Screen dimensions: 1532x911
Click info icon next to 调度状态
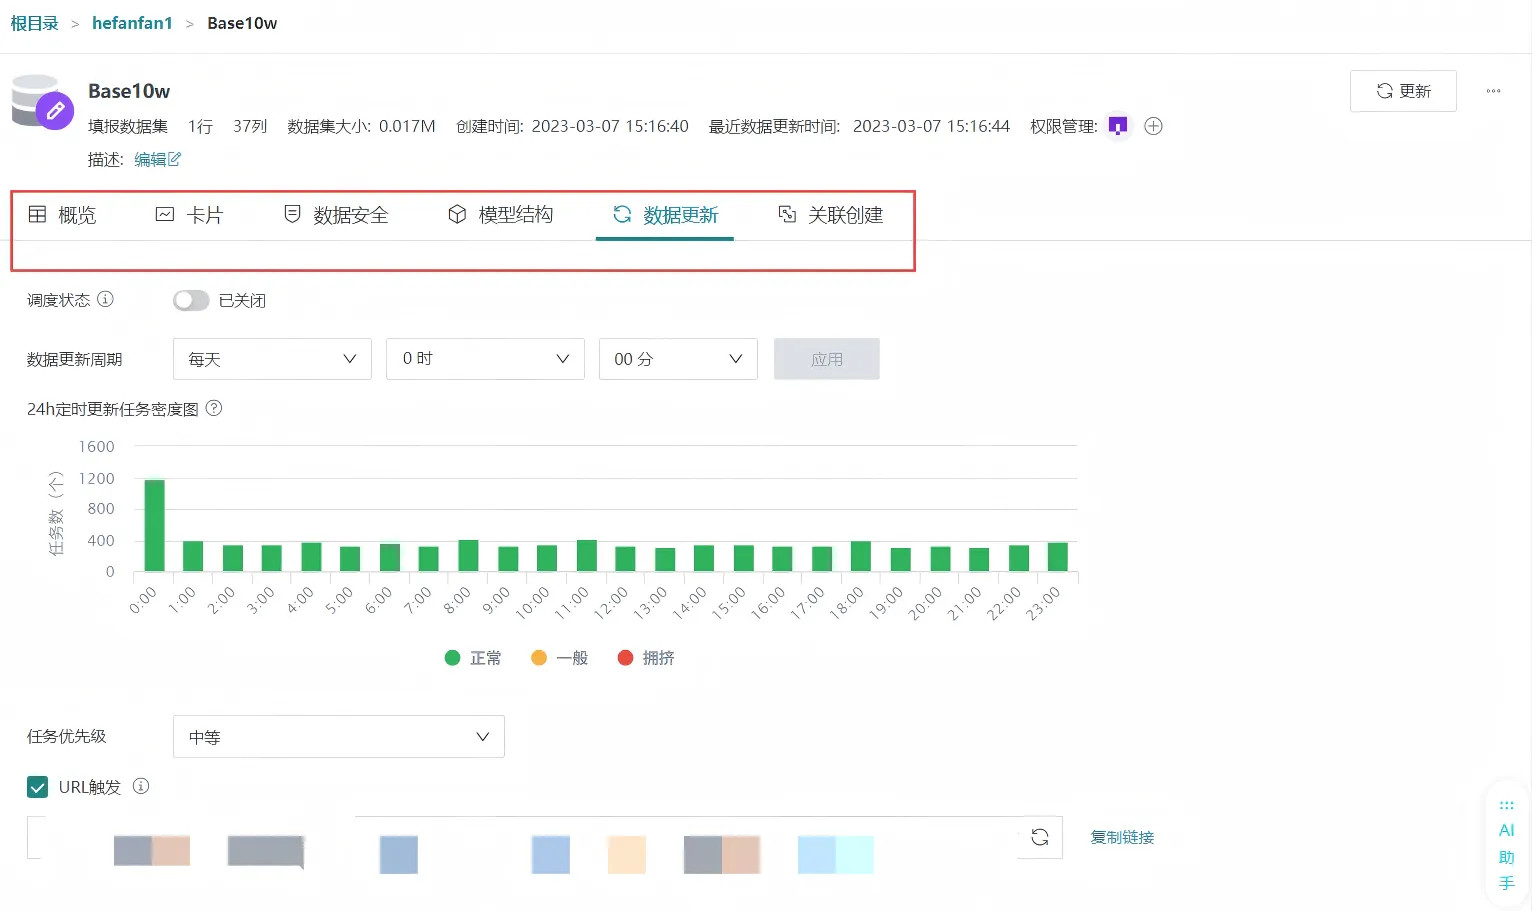tap(105, 299)
